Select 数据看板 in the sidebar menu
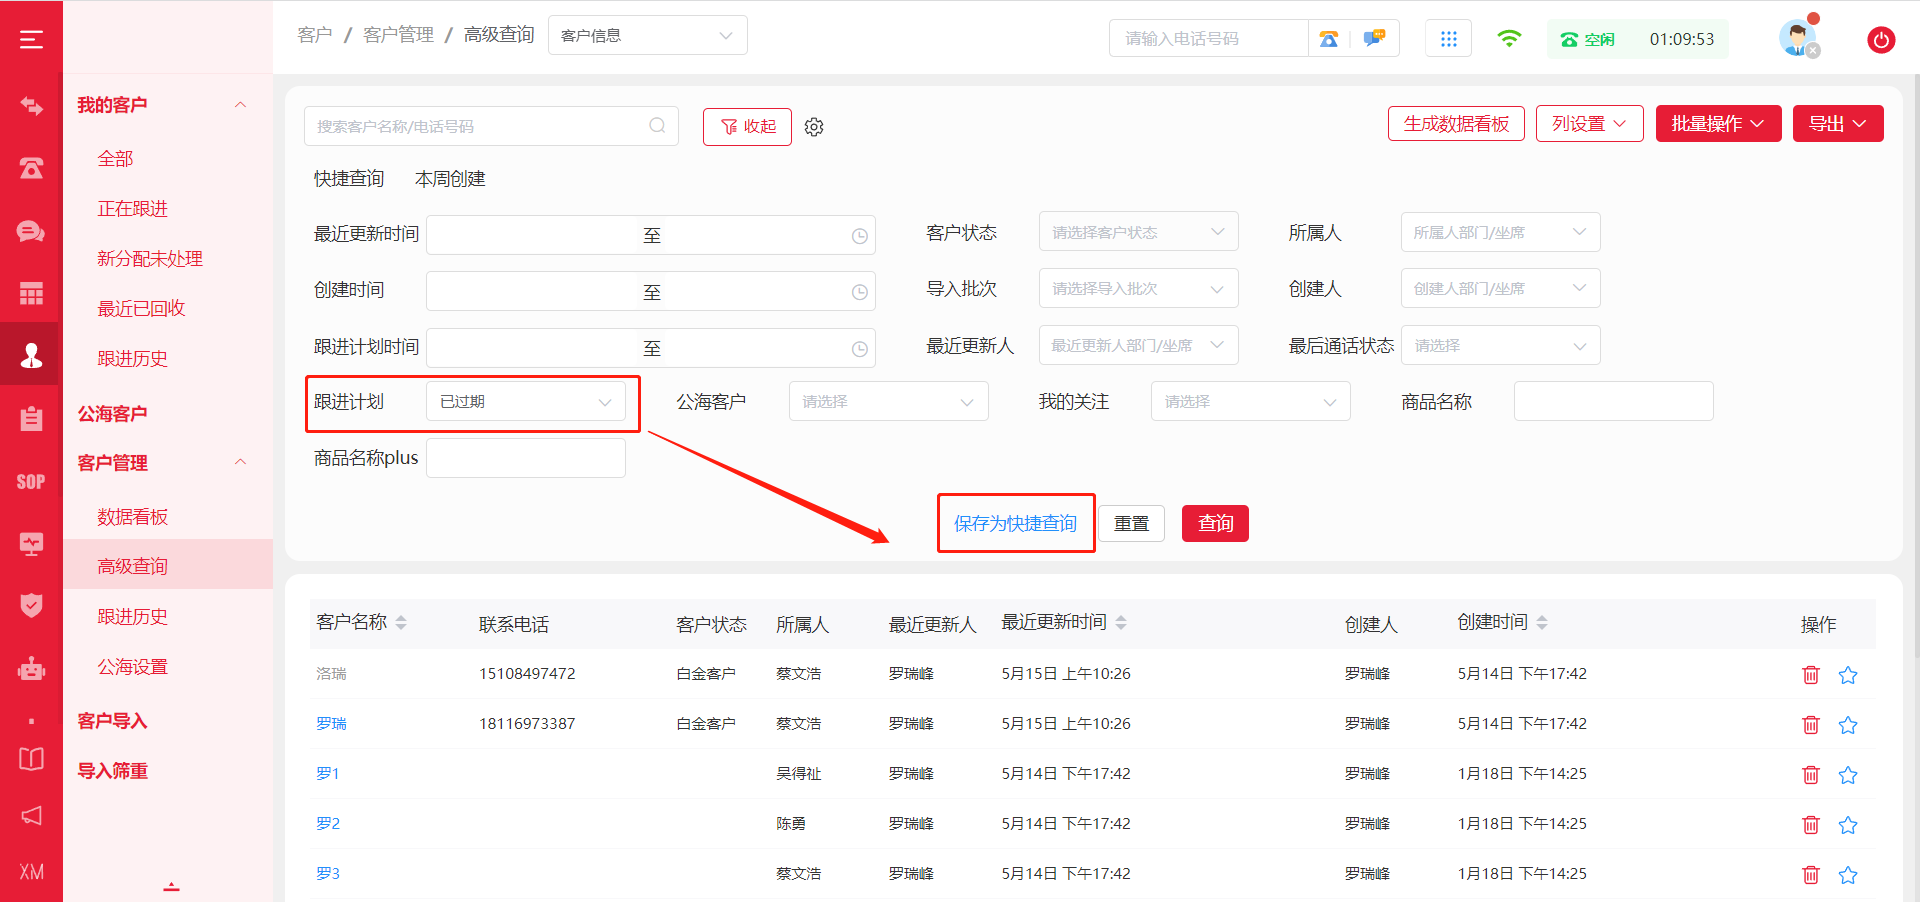 132,517
